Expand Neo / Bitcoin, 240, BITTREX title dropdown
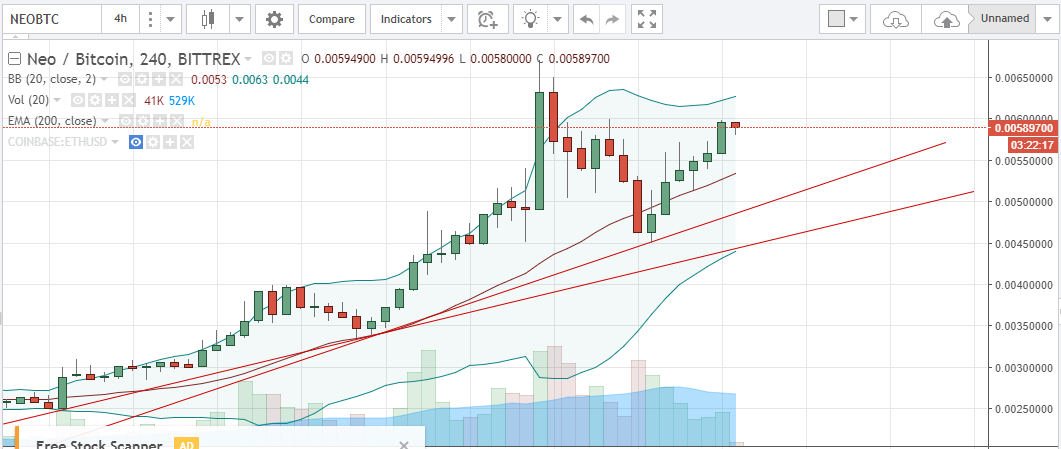The width and height of the screenshot is (1061, 449). click(x=248, y=59)
